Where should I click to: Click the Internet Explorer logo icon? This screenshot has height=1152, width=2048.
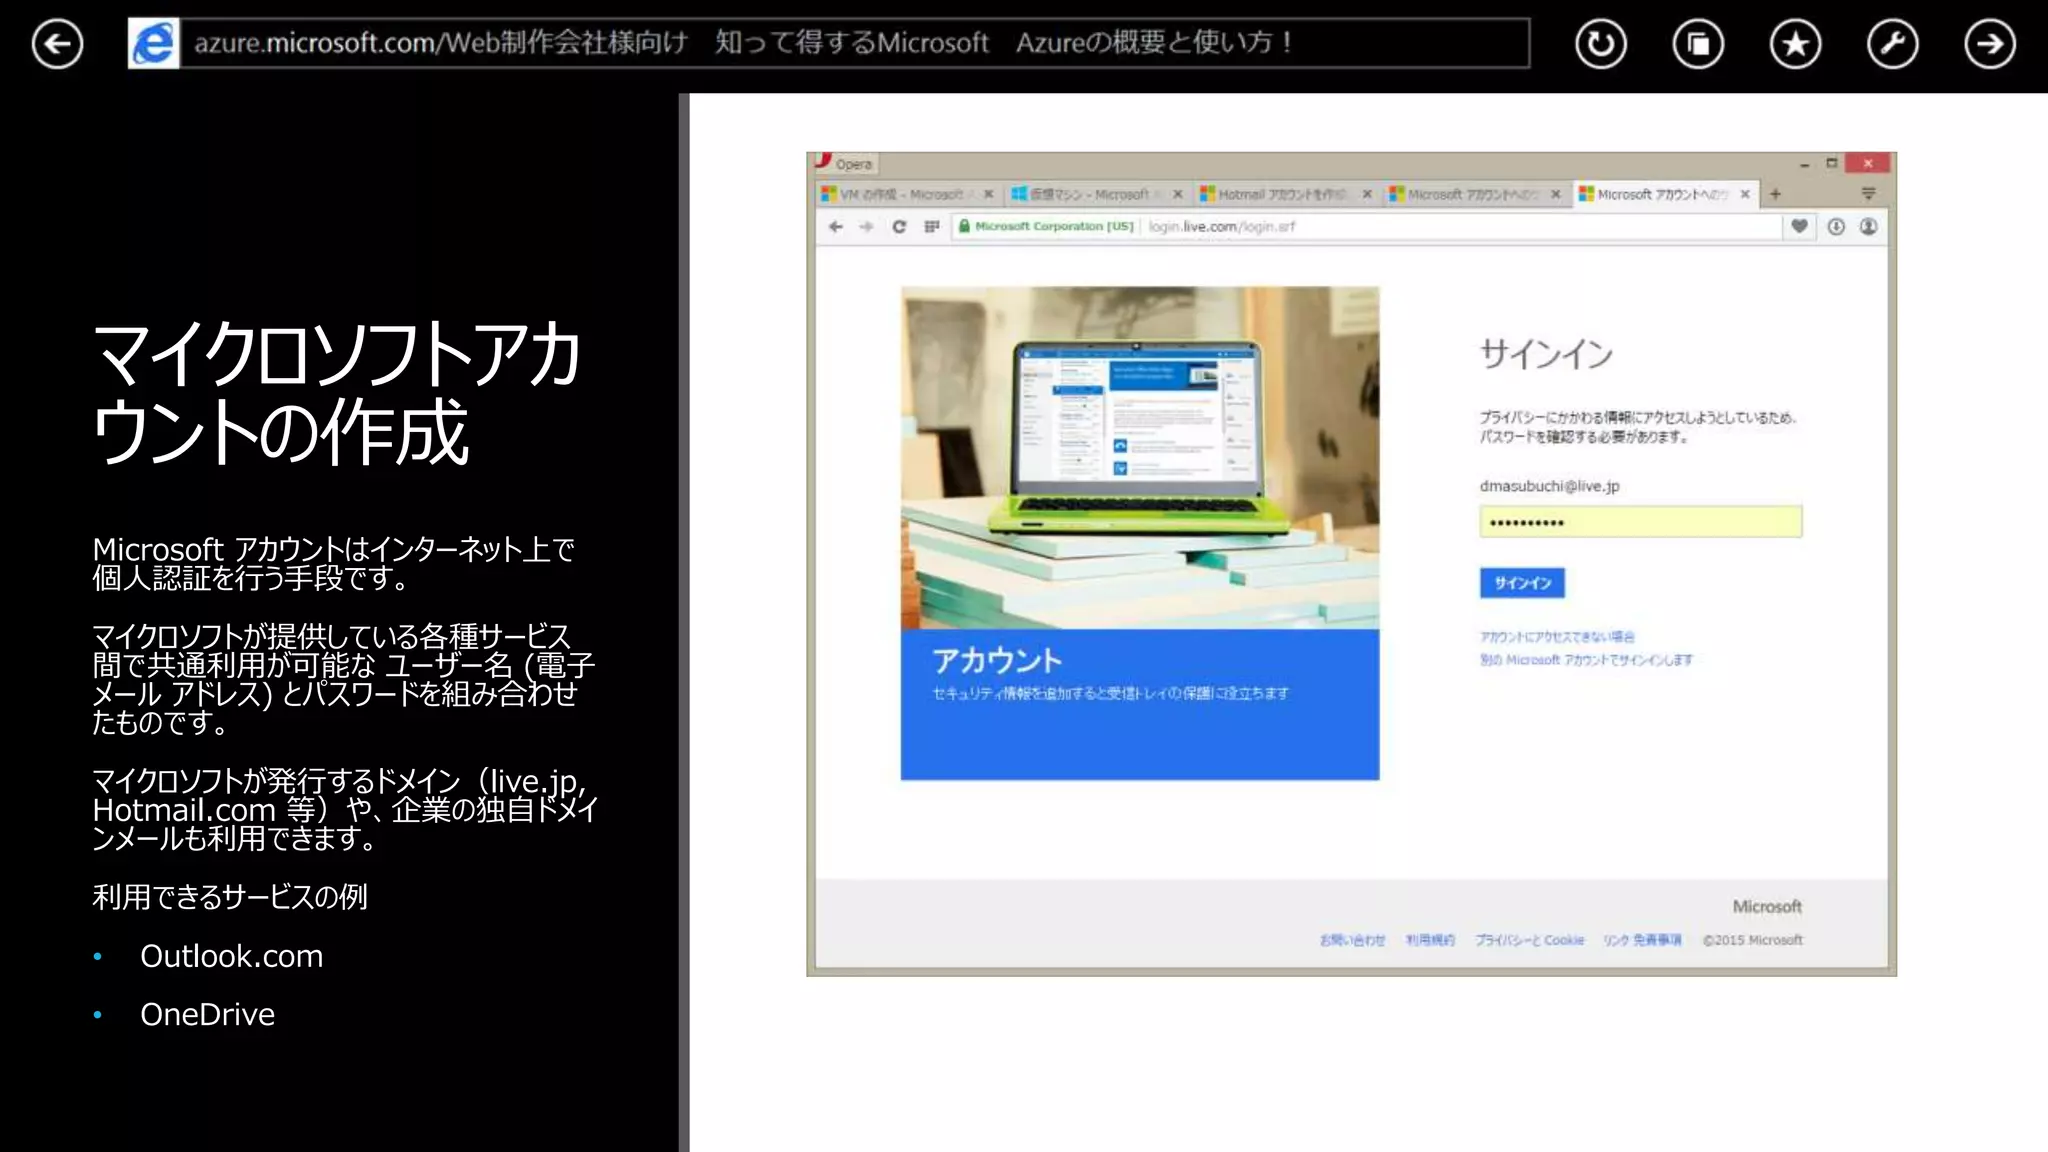click(154, 43)
